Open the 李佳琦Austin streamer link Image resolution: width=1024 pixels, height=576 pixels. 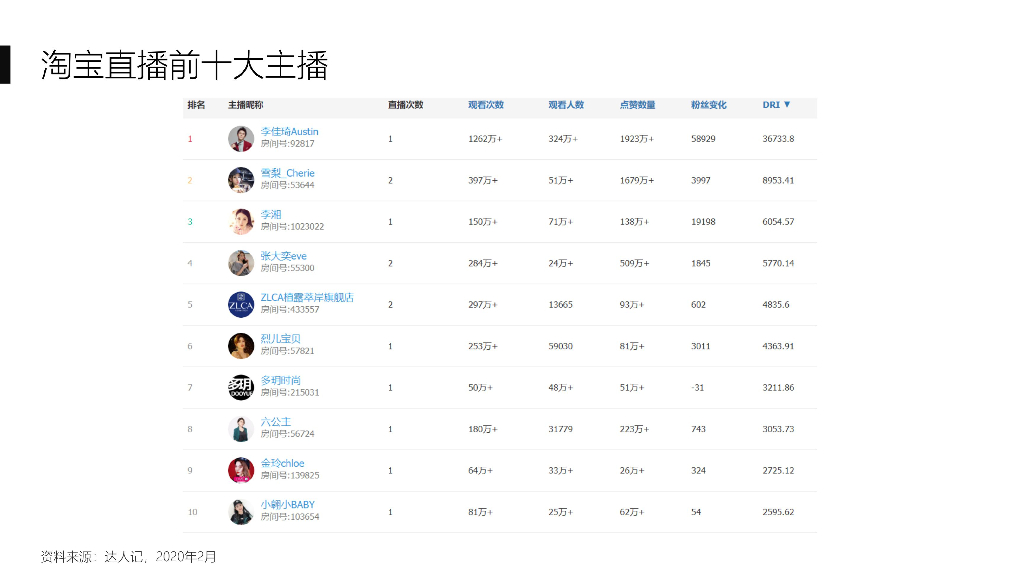(x=289, y=132)
